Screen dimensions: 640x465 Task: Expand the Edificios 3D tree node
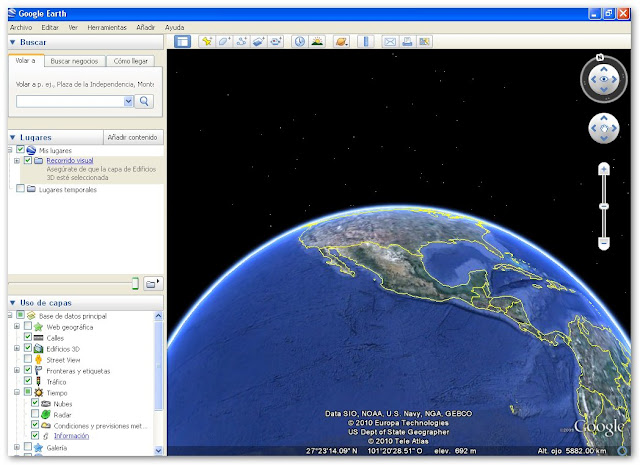click(17, 349)
